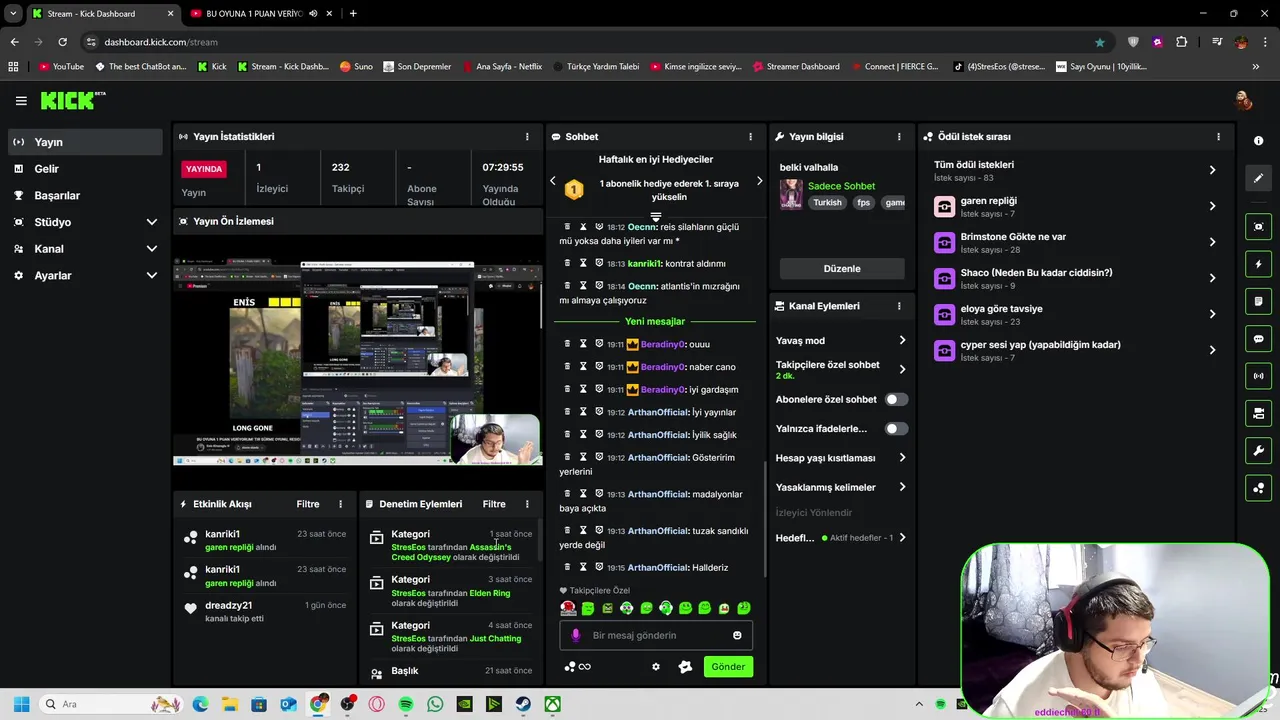Toggle the stream preview widget icon
This screenshot has width=1280, height=720.
pos(1259,227)
